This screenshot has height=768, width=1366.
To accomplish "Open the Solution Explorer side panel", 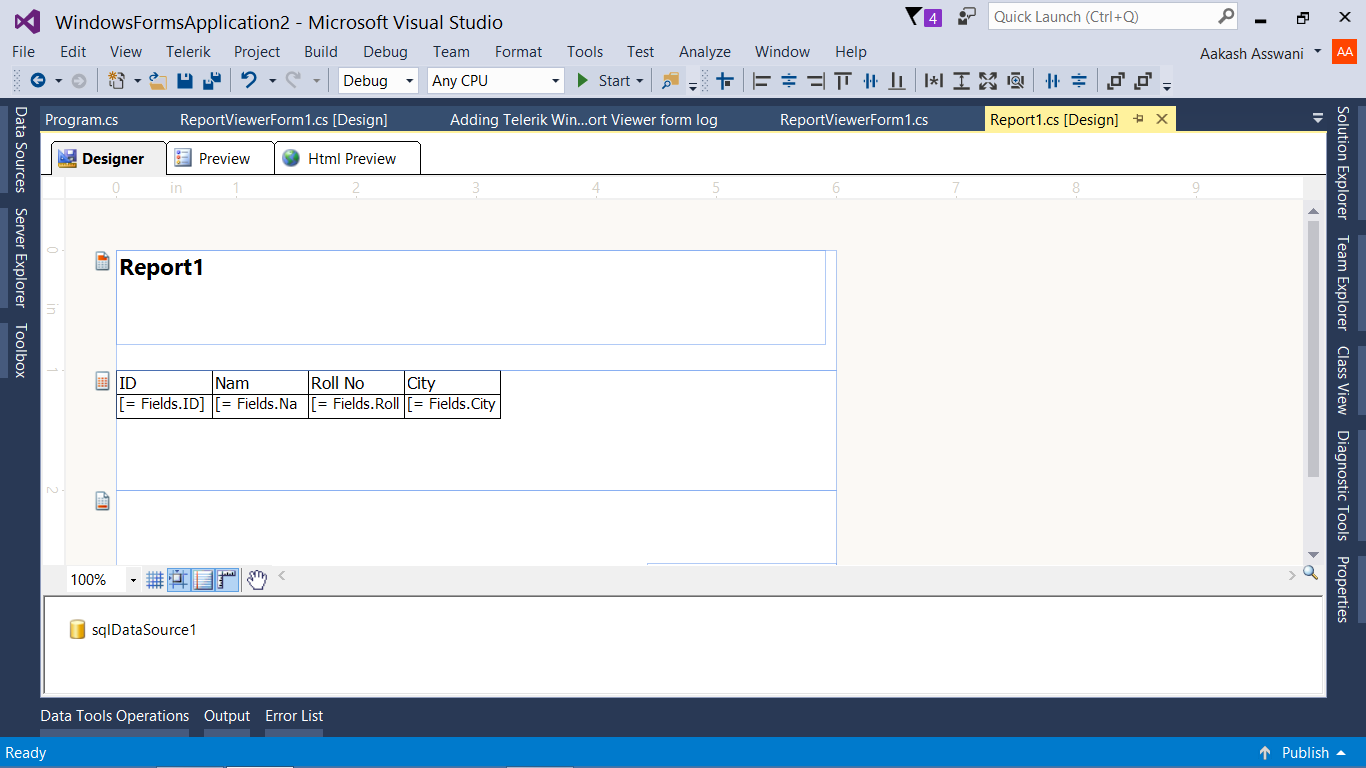I will click(1342, 162).
